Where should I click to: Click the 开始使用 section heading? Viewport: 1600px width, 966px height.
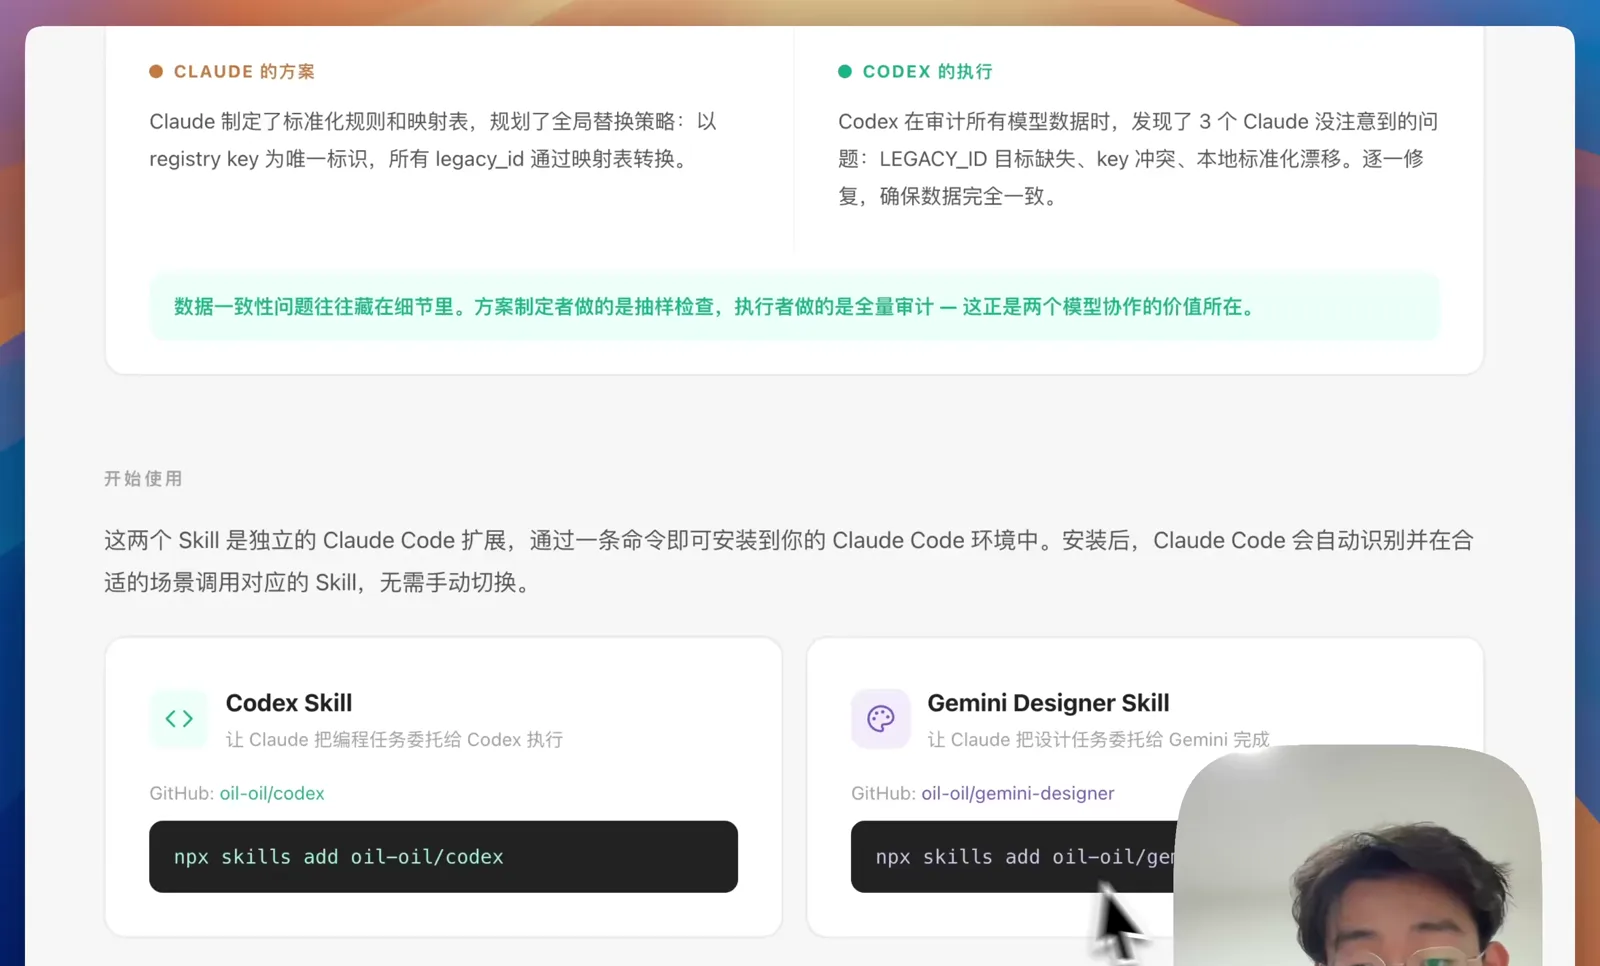pyautogui.click(x=143, y=479)
